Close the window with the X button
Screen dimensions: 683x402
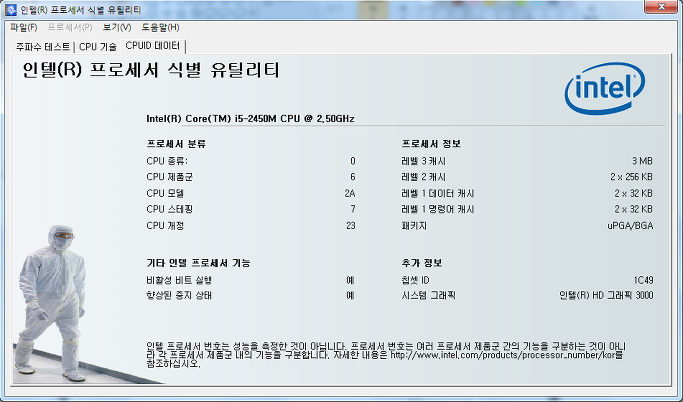click(661, 7)
